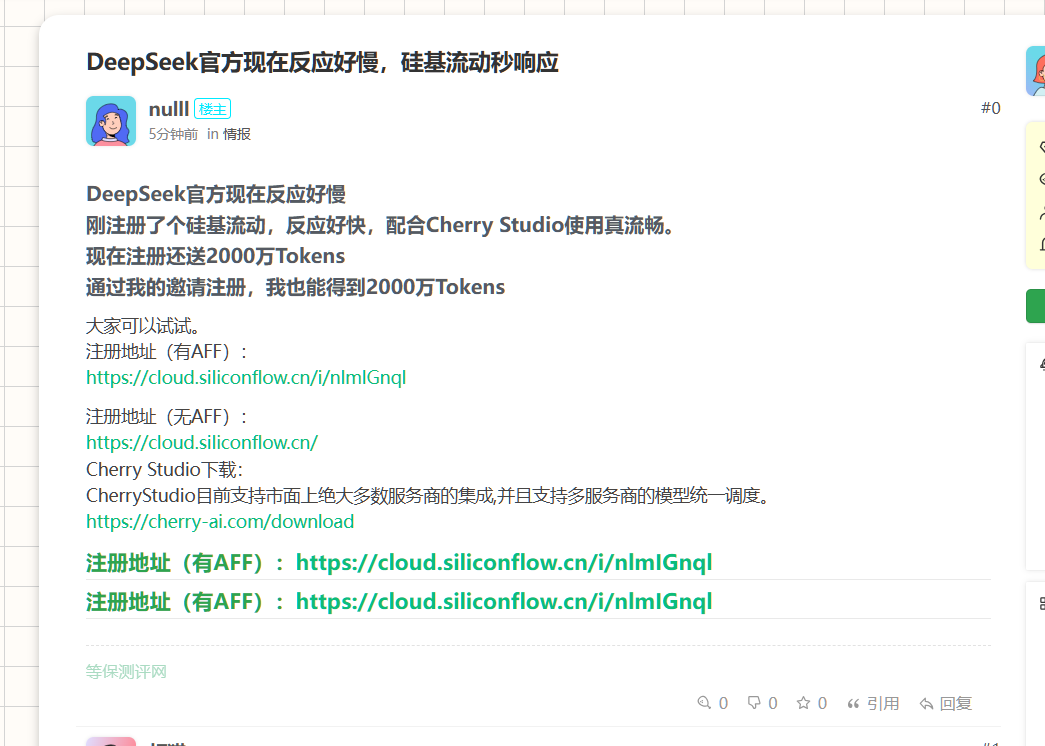The width and height of the screenshot is (1045, 746).
Task: Click the 引用 quote button
Action: pos(873,703)
